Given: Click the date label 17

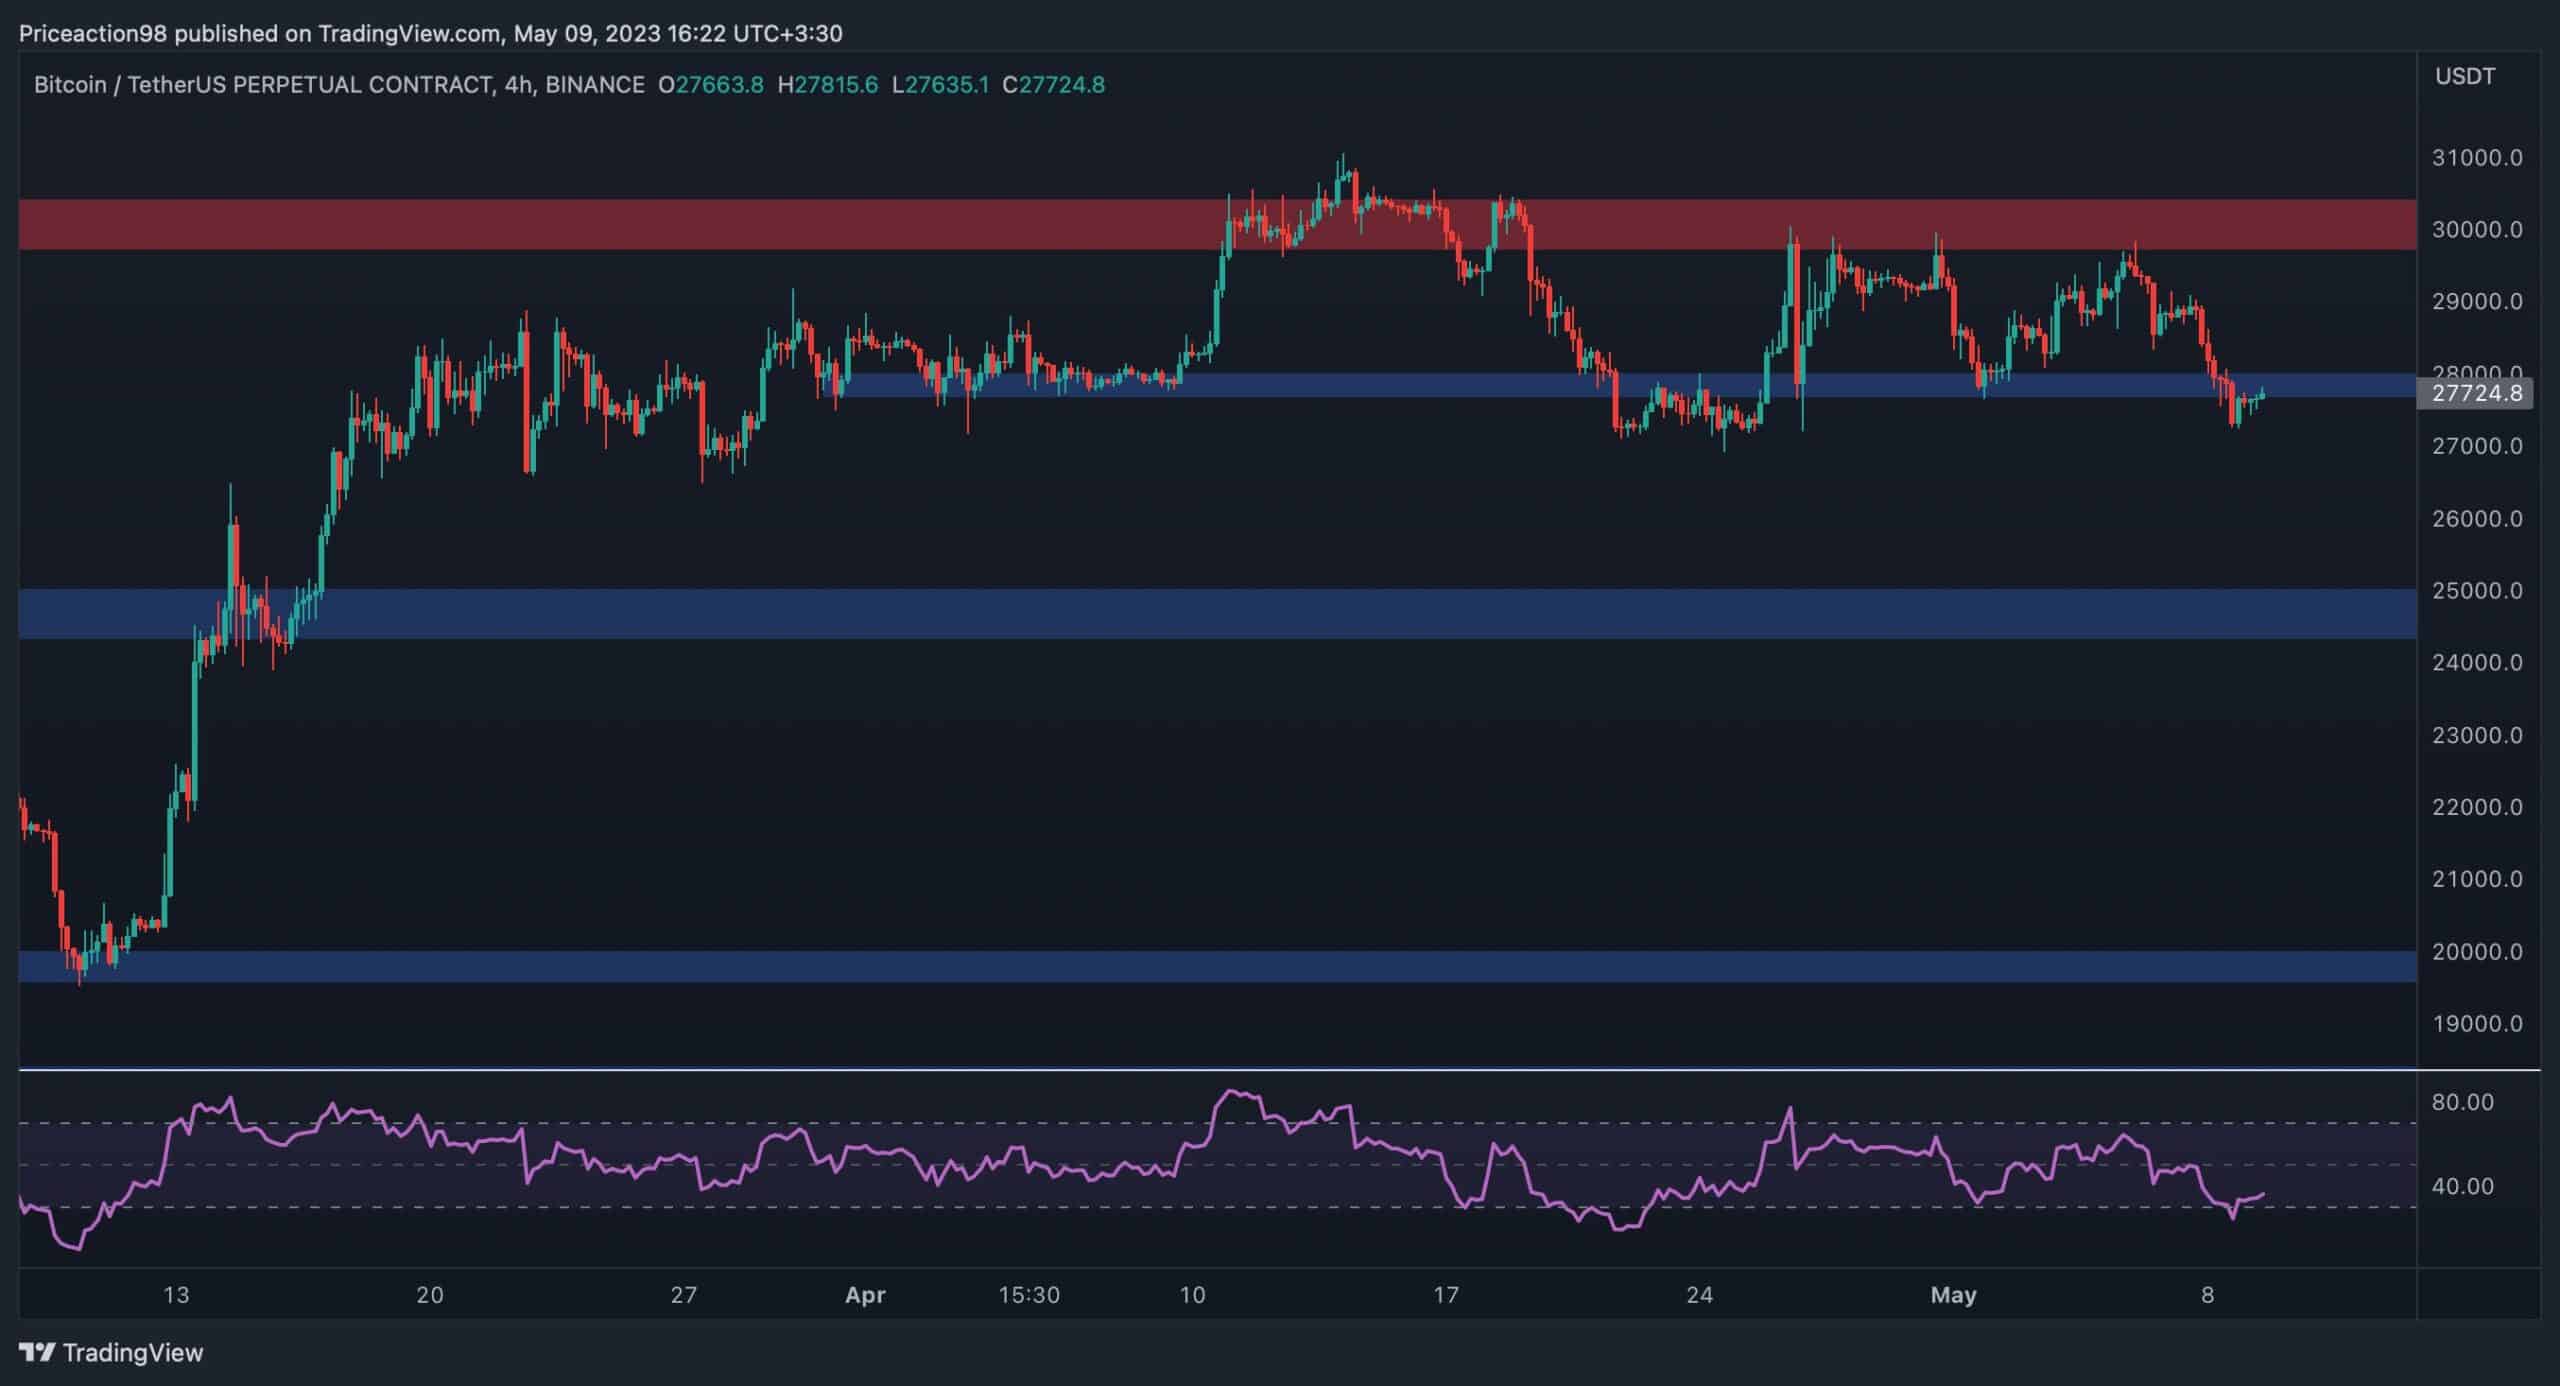Looking at the screenshot, I should 1446,1295.
